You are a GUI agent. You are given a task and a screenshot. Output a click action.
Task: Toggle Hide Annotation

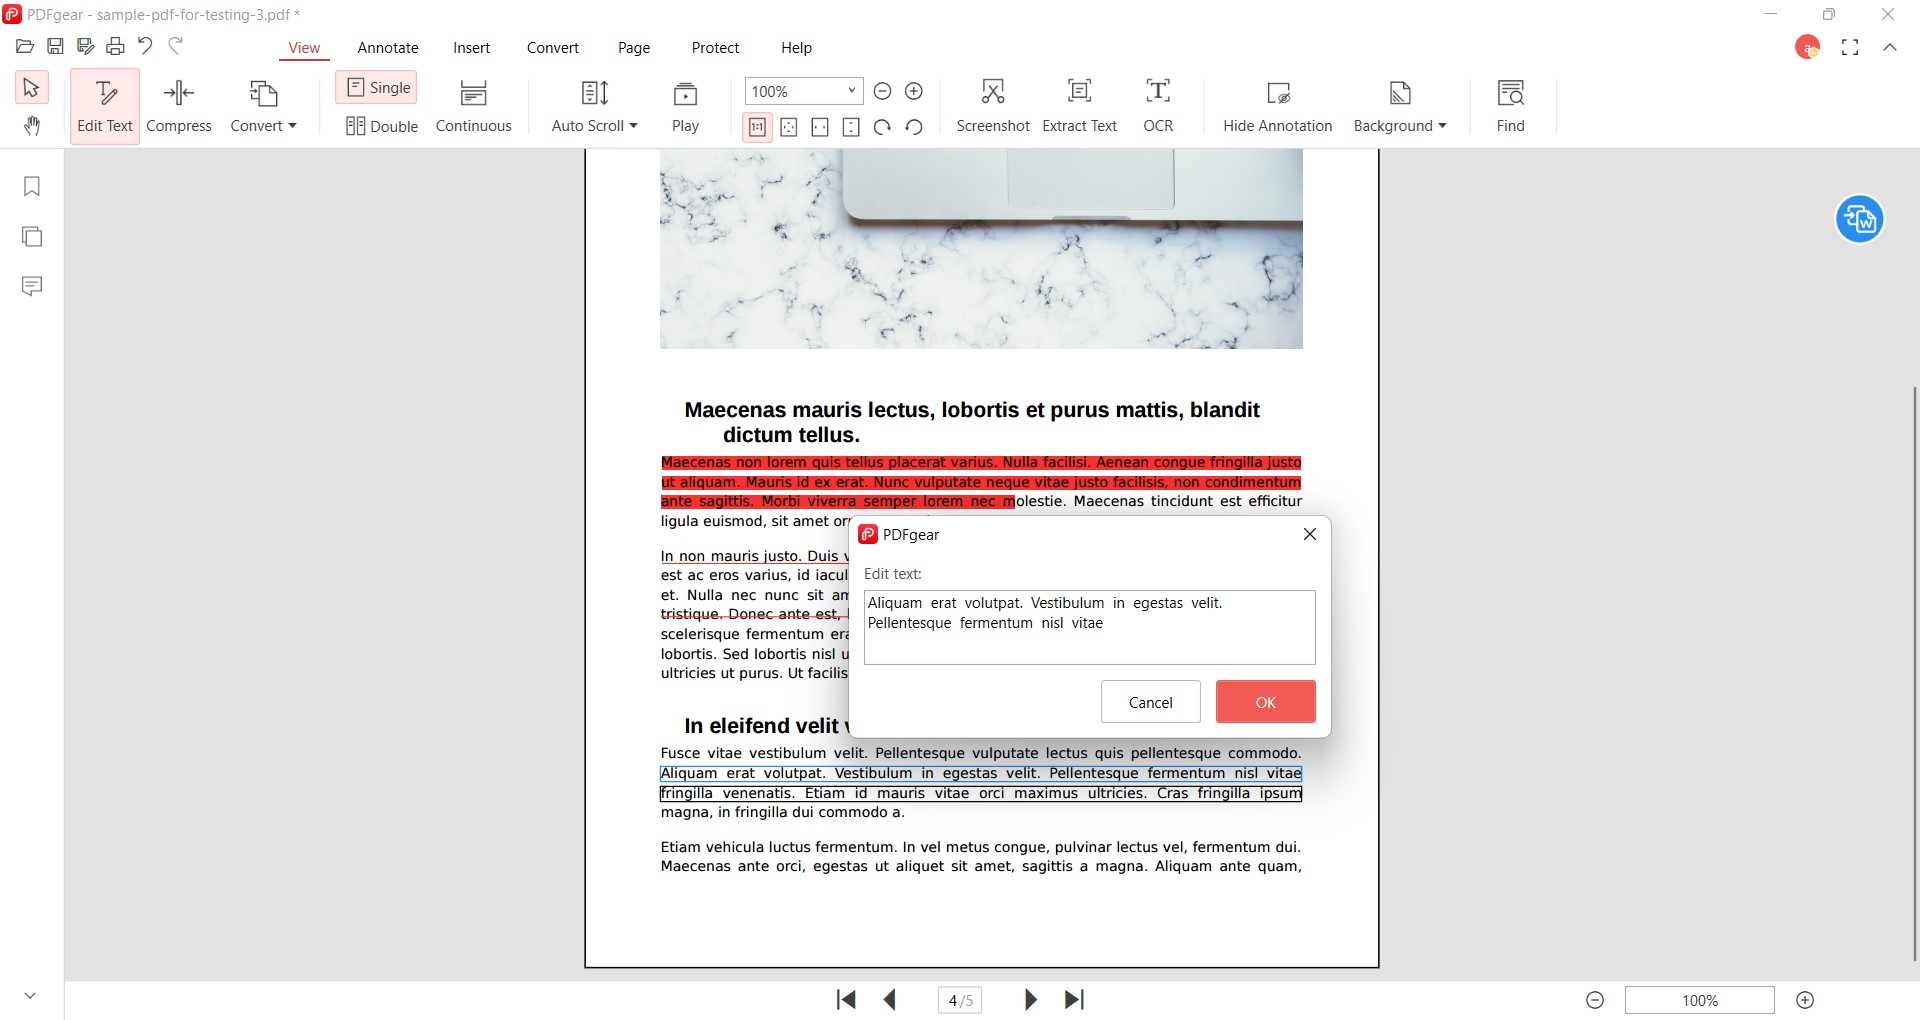pyautogui.click(x=1278, y=103)
